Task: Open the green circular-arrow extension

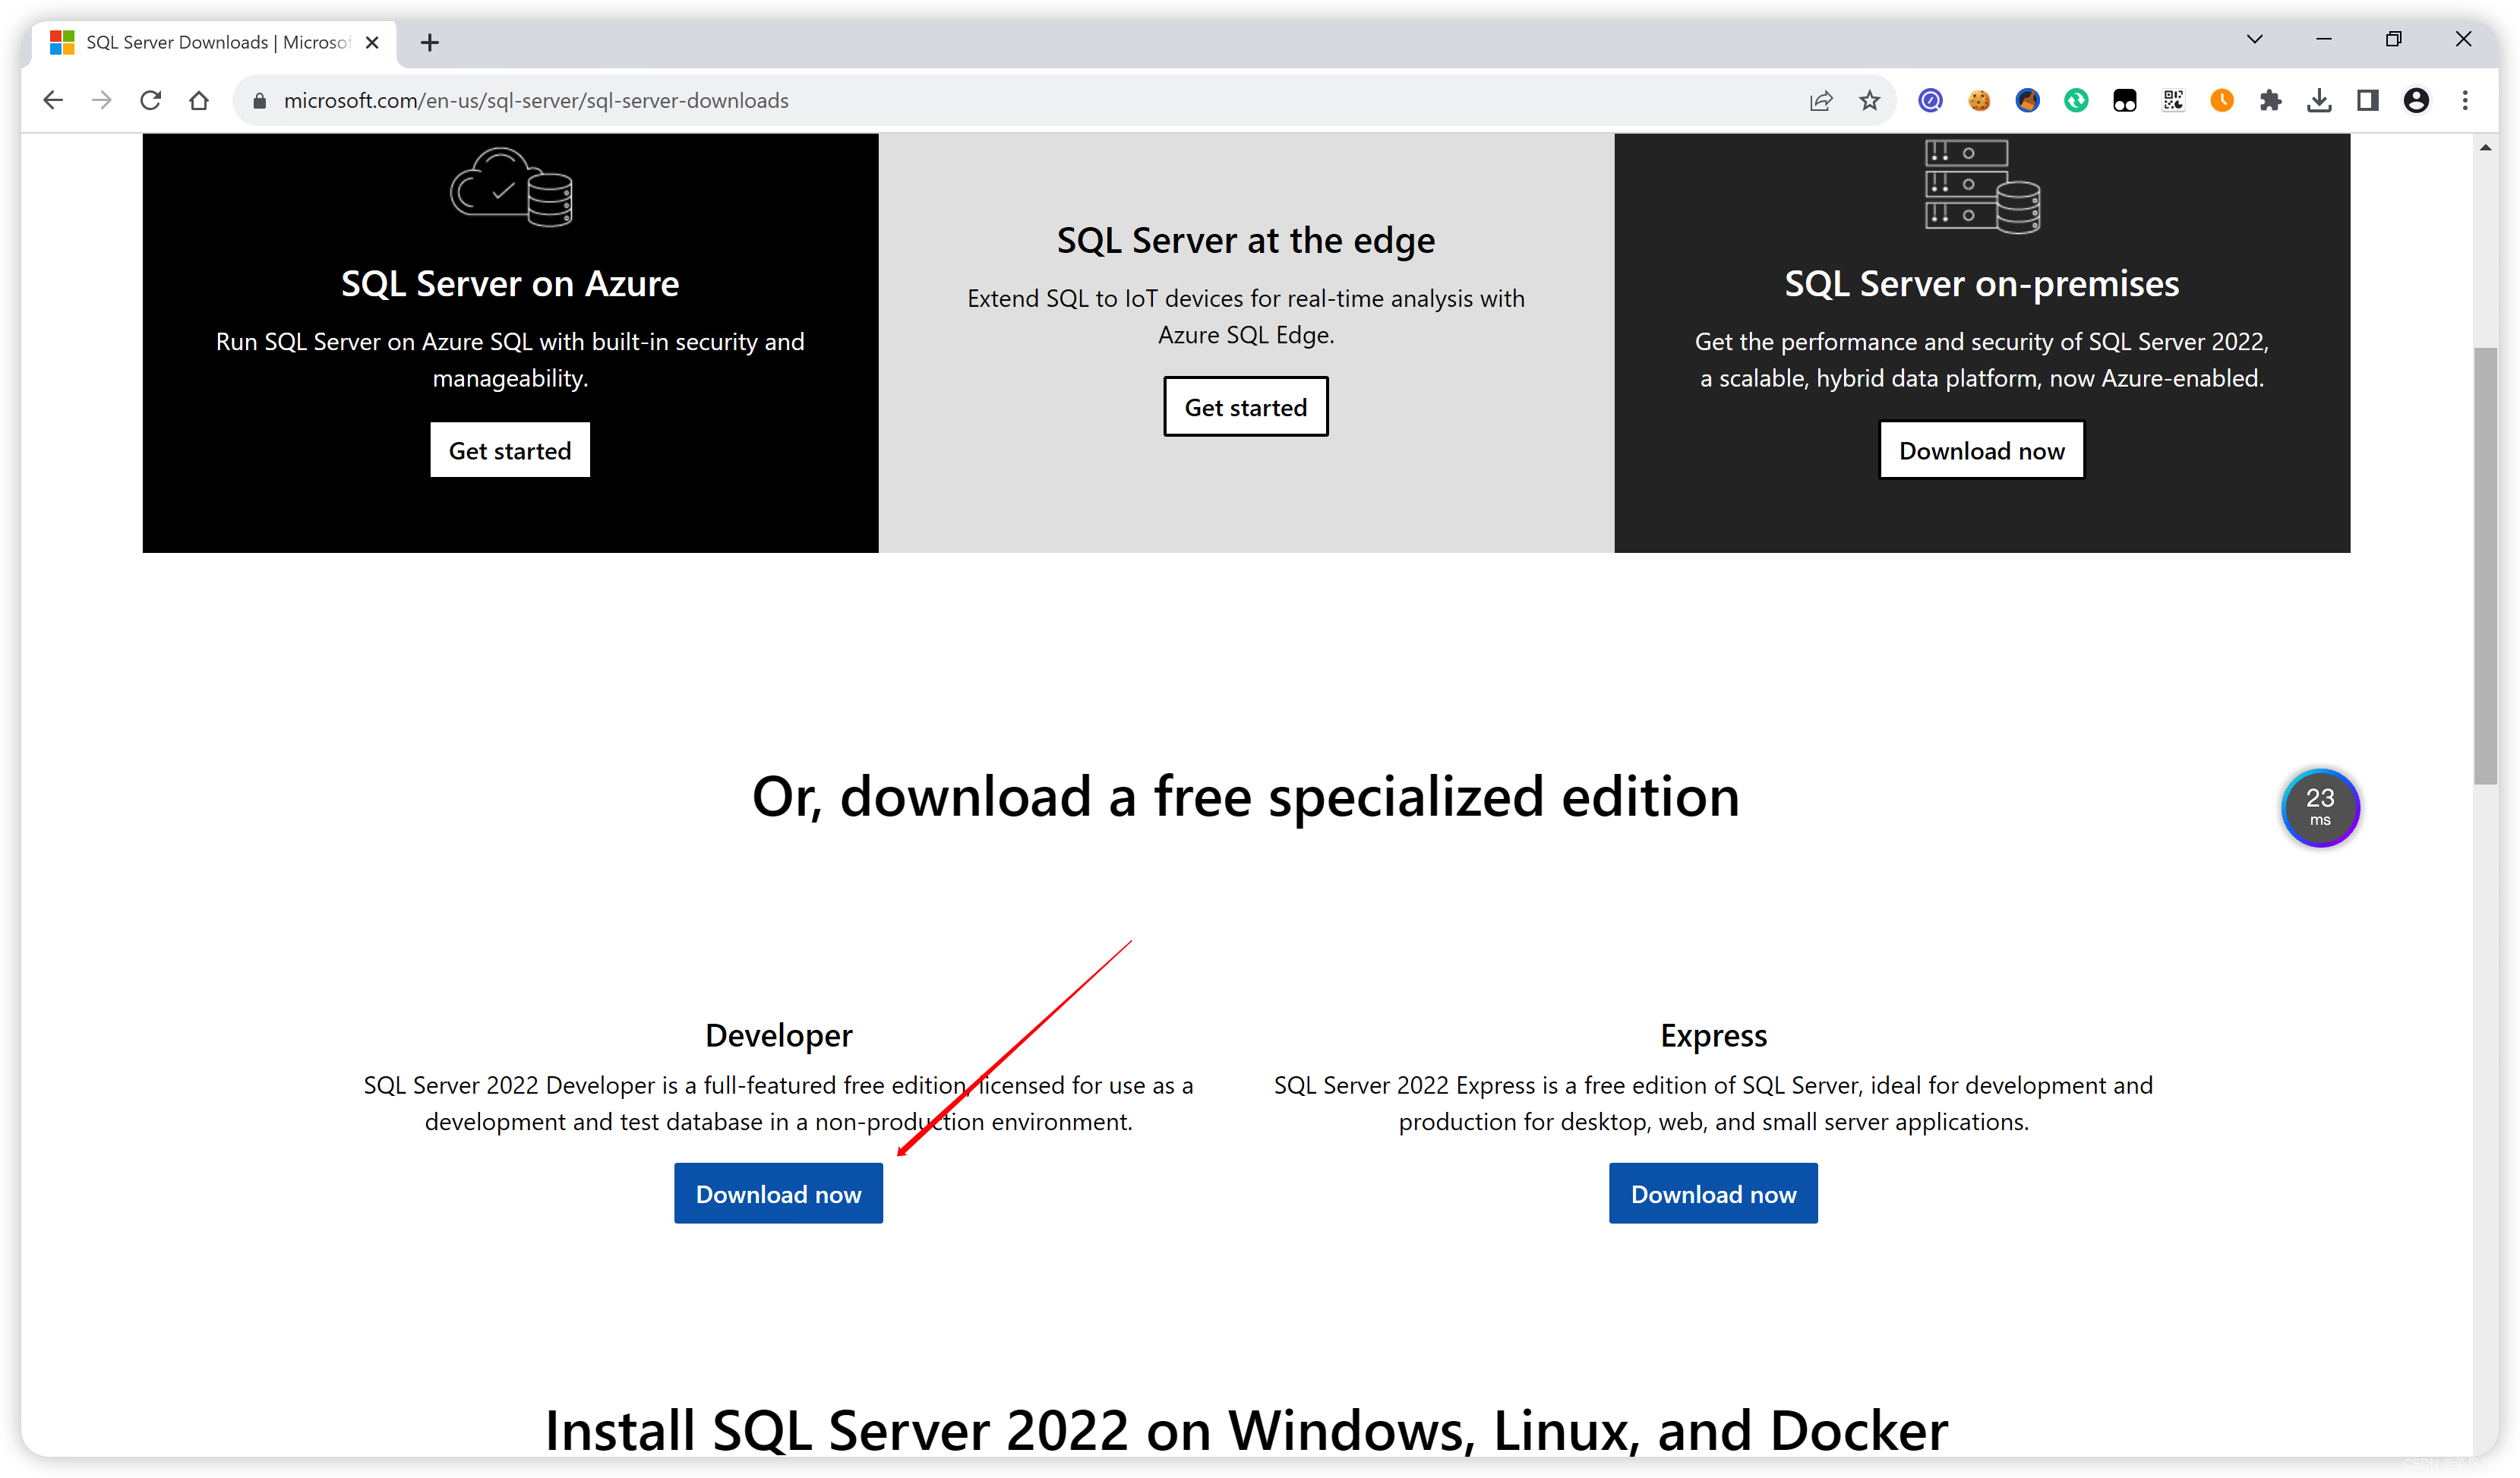Action: (2076, 100)
